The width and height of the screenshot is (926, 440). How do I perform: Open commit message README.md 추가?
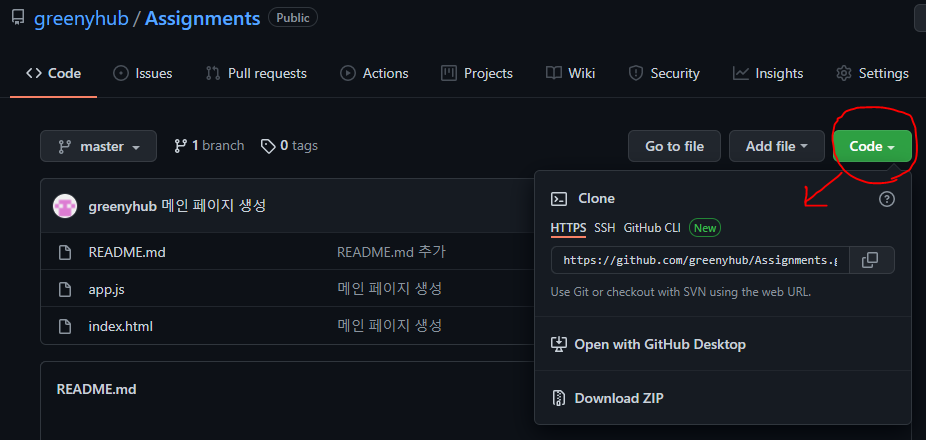click(x=391, y=252)
